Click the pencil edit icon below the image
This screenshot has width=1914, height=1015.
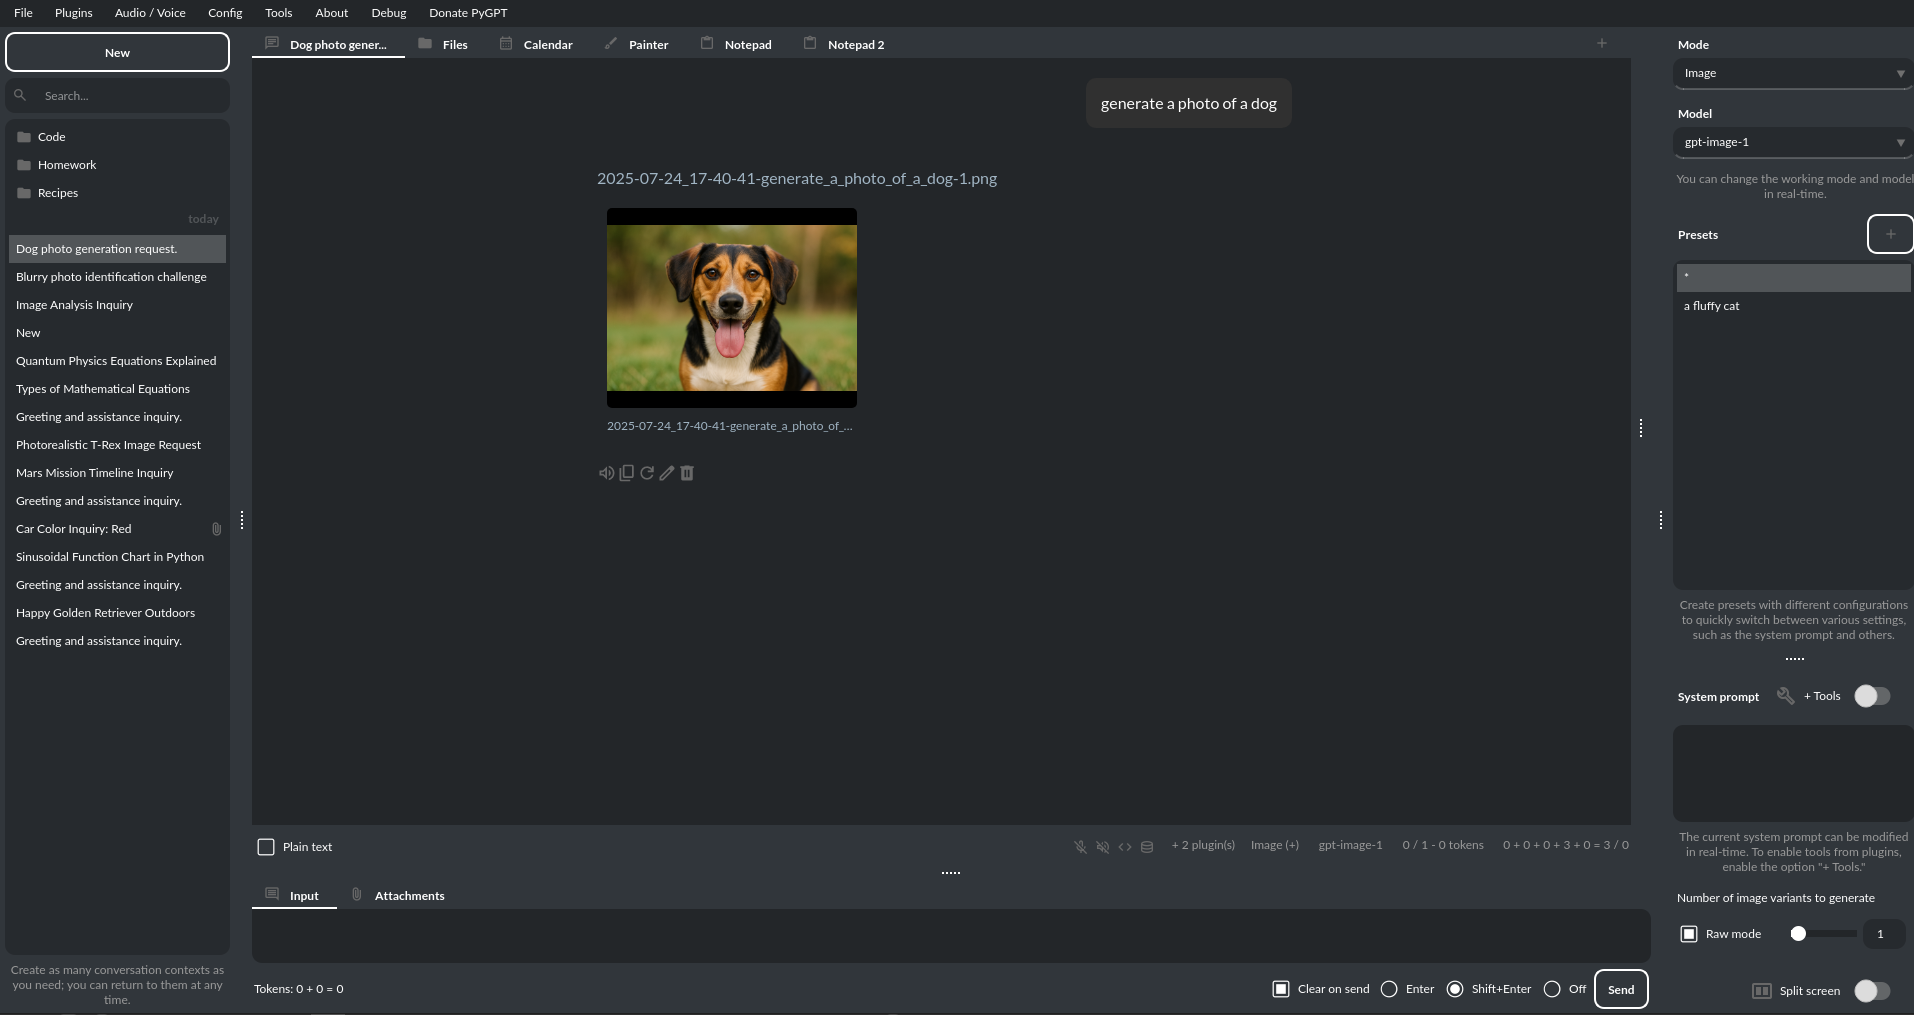click(x=667, y=473)
